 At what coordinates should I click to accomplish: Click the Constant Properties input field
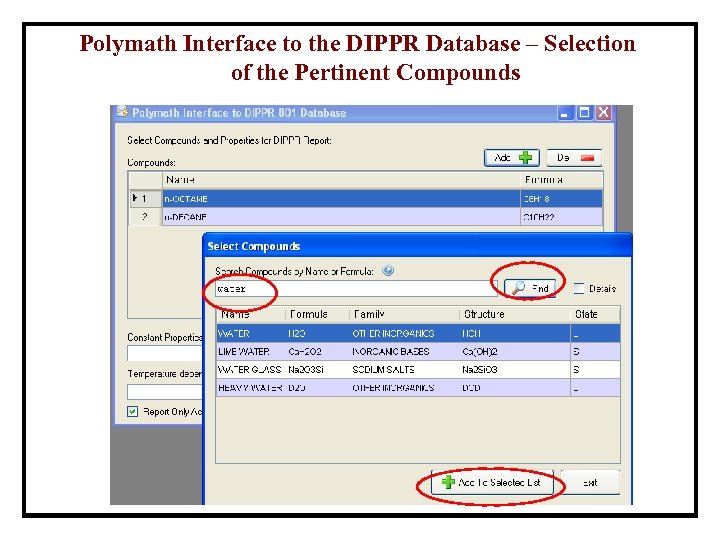click(165, 353)
